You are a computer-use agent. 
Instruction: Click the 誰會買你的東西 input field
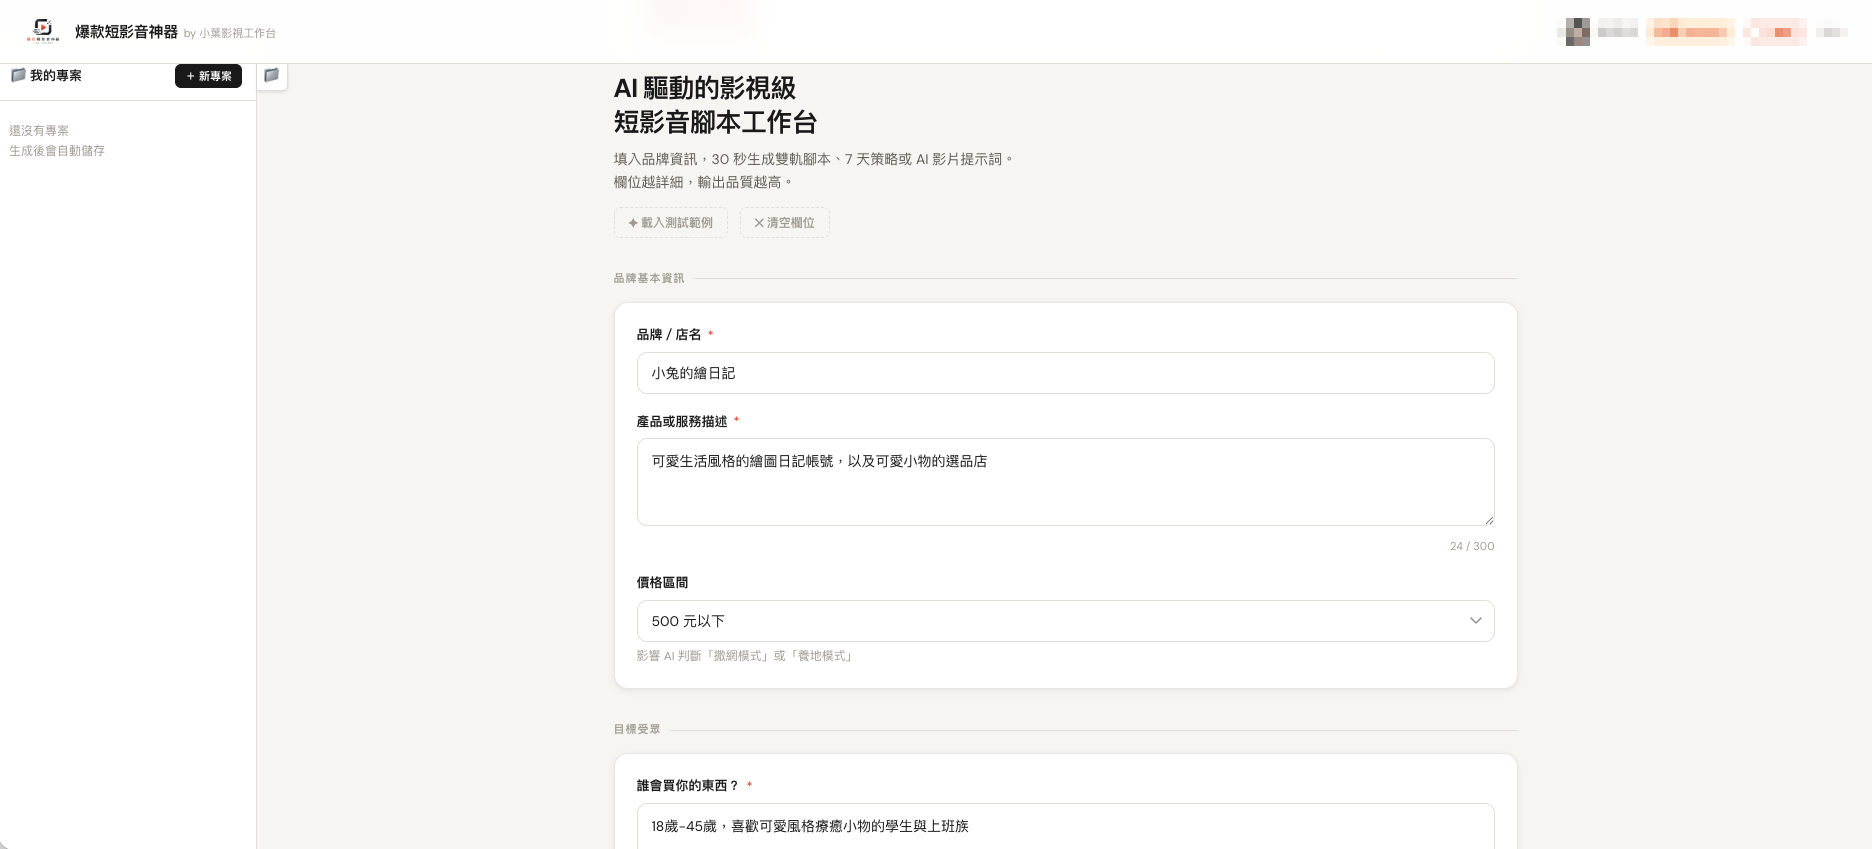(x=1065, y=826)
